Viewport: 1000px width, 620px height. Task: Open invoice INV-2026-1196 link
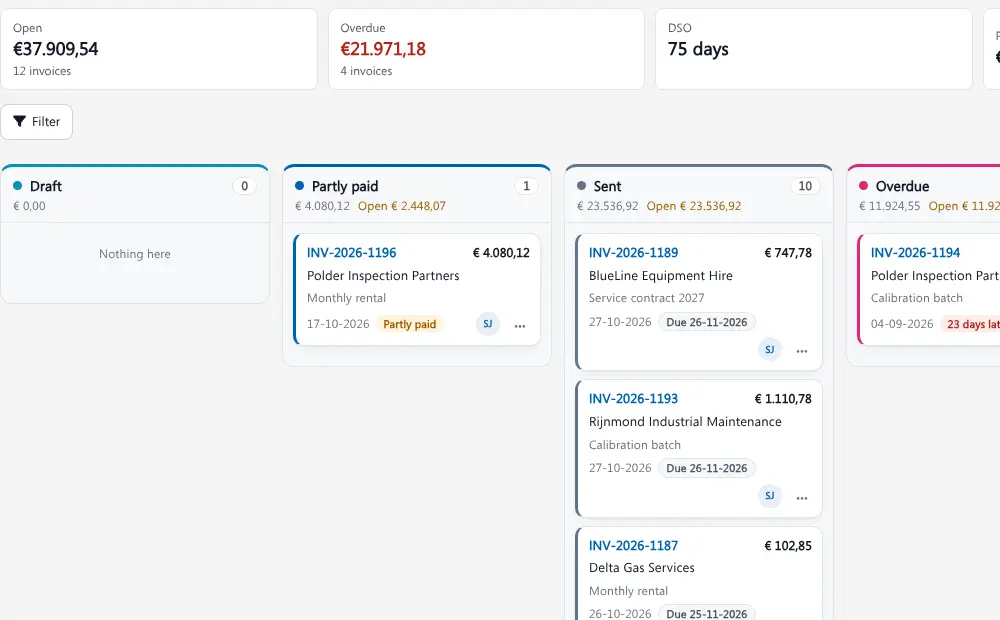[351, 253]
